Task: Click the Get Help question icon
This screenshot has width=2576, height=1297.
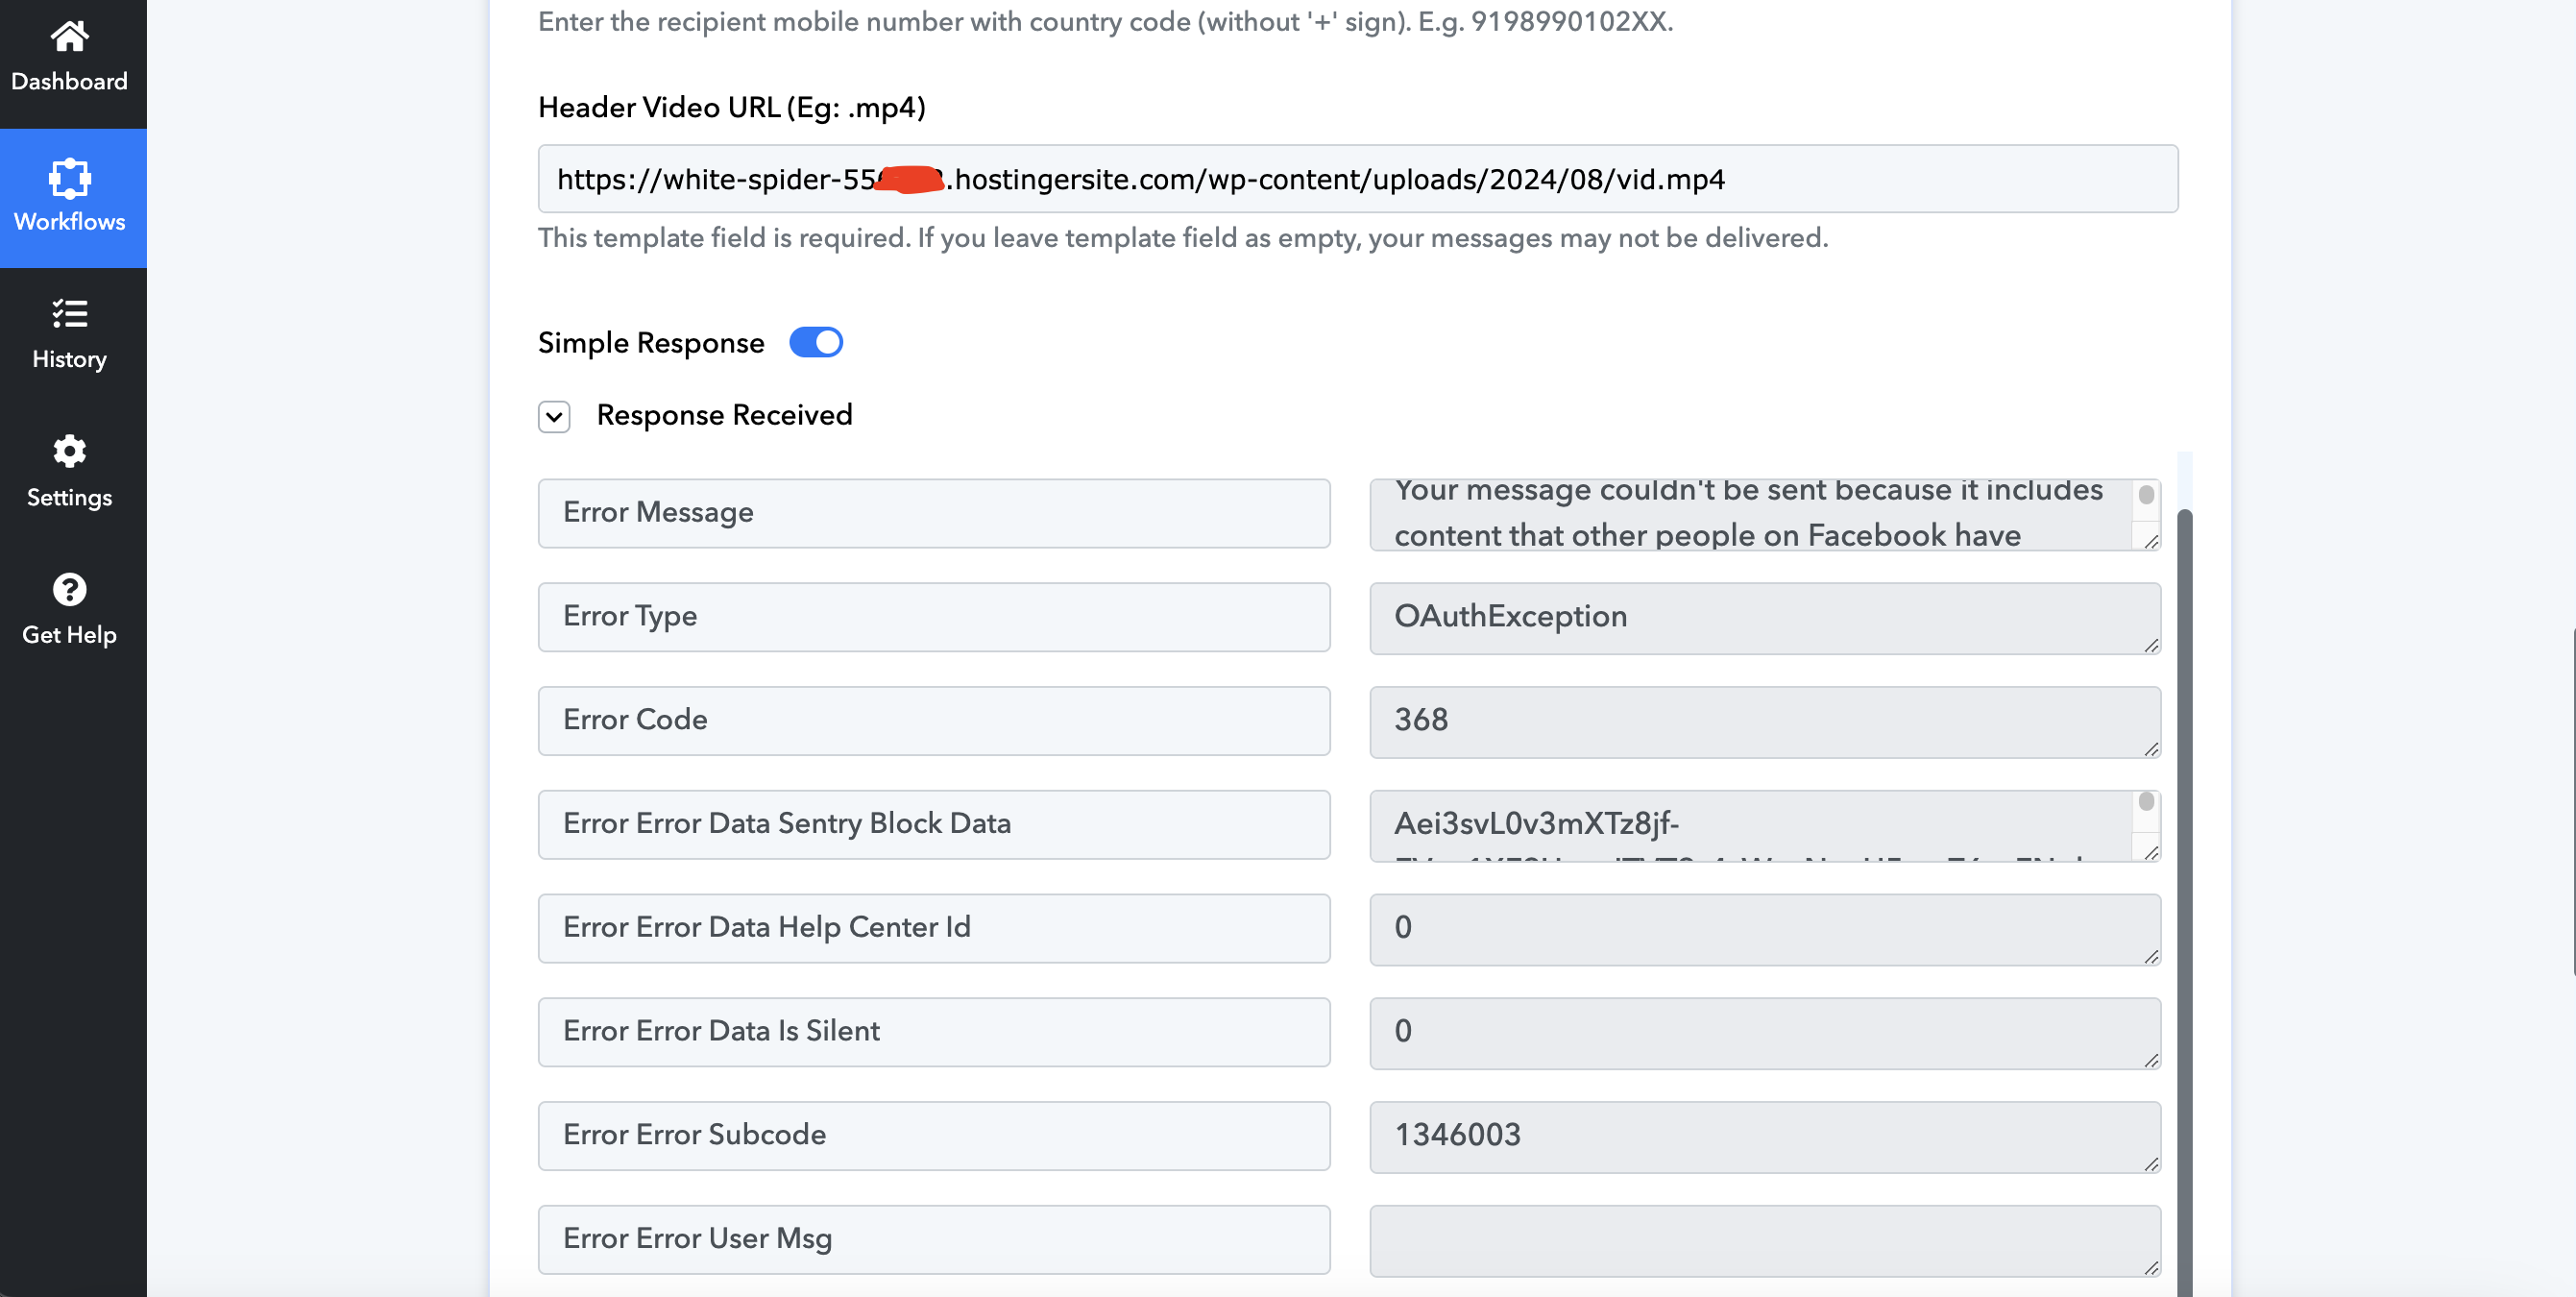Action: pos(69,590)
